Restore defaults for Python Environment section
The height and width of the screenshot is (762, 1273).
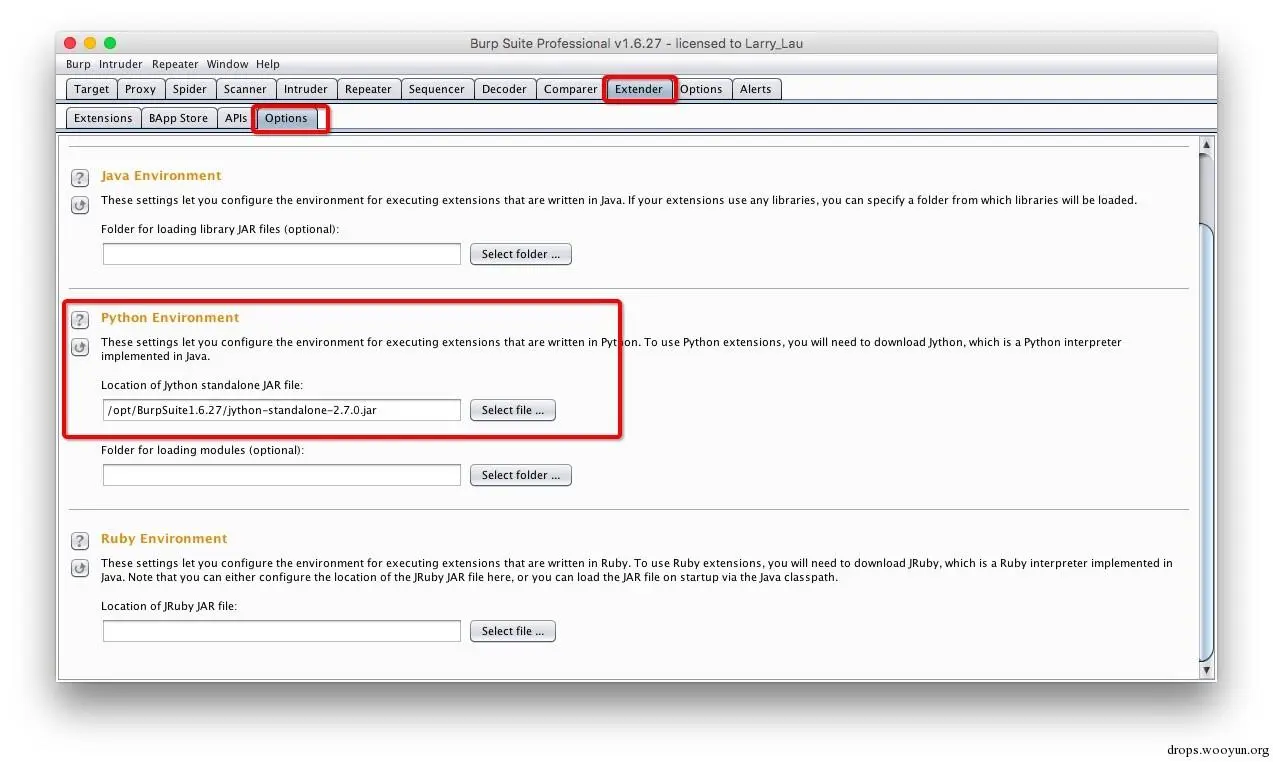click(x=80, y=347)
